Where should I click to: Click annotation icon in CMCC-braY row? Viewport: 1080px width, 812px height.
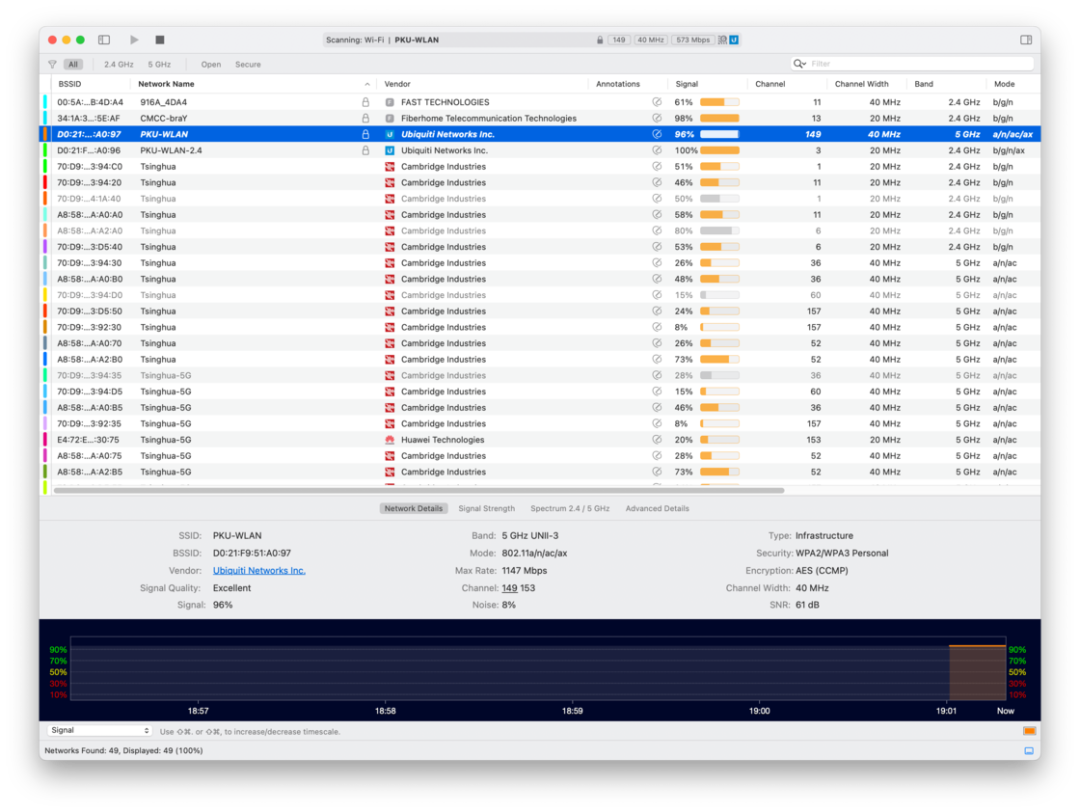[657, 118]
